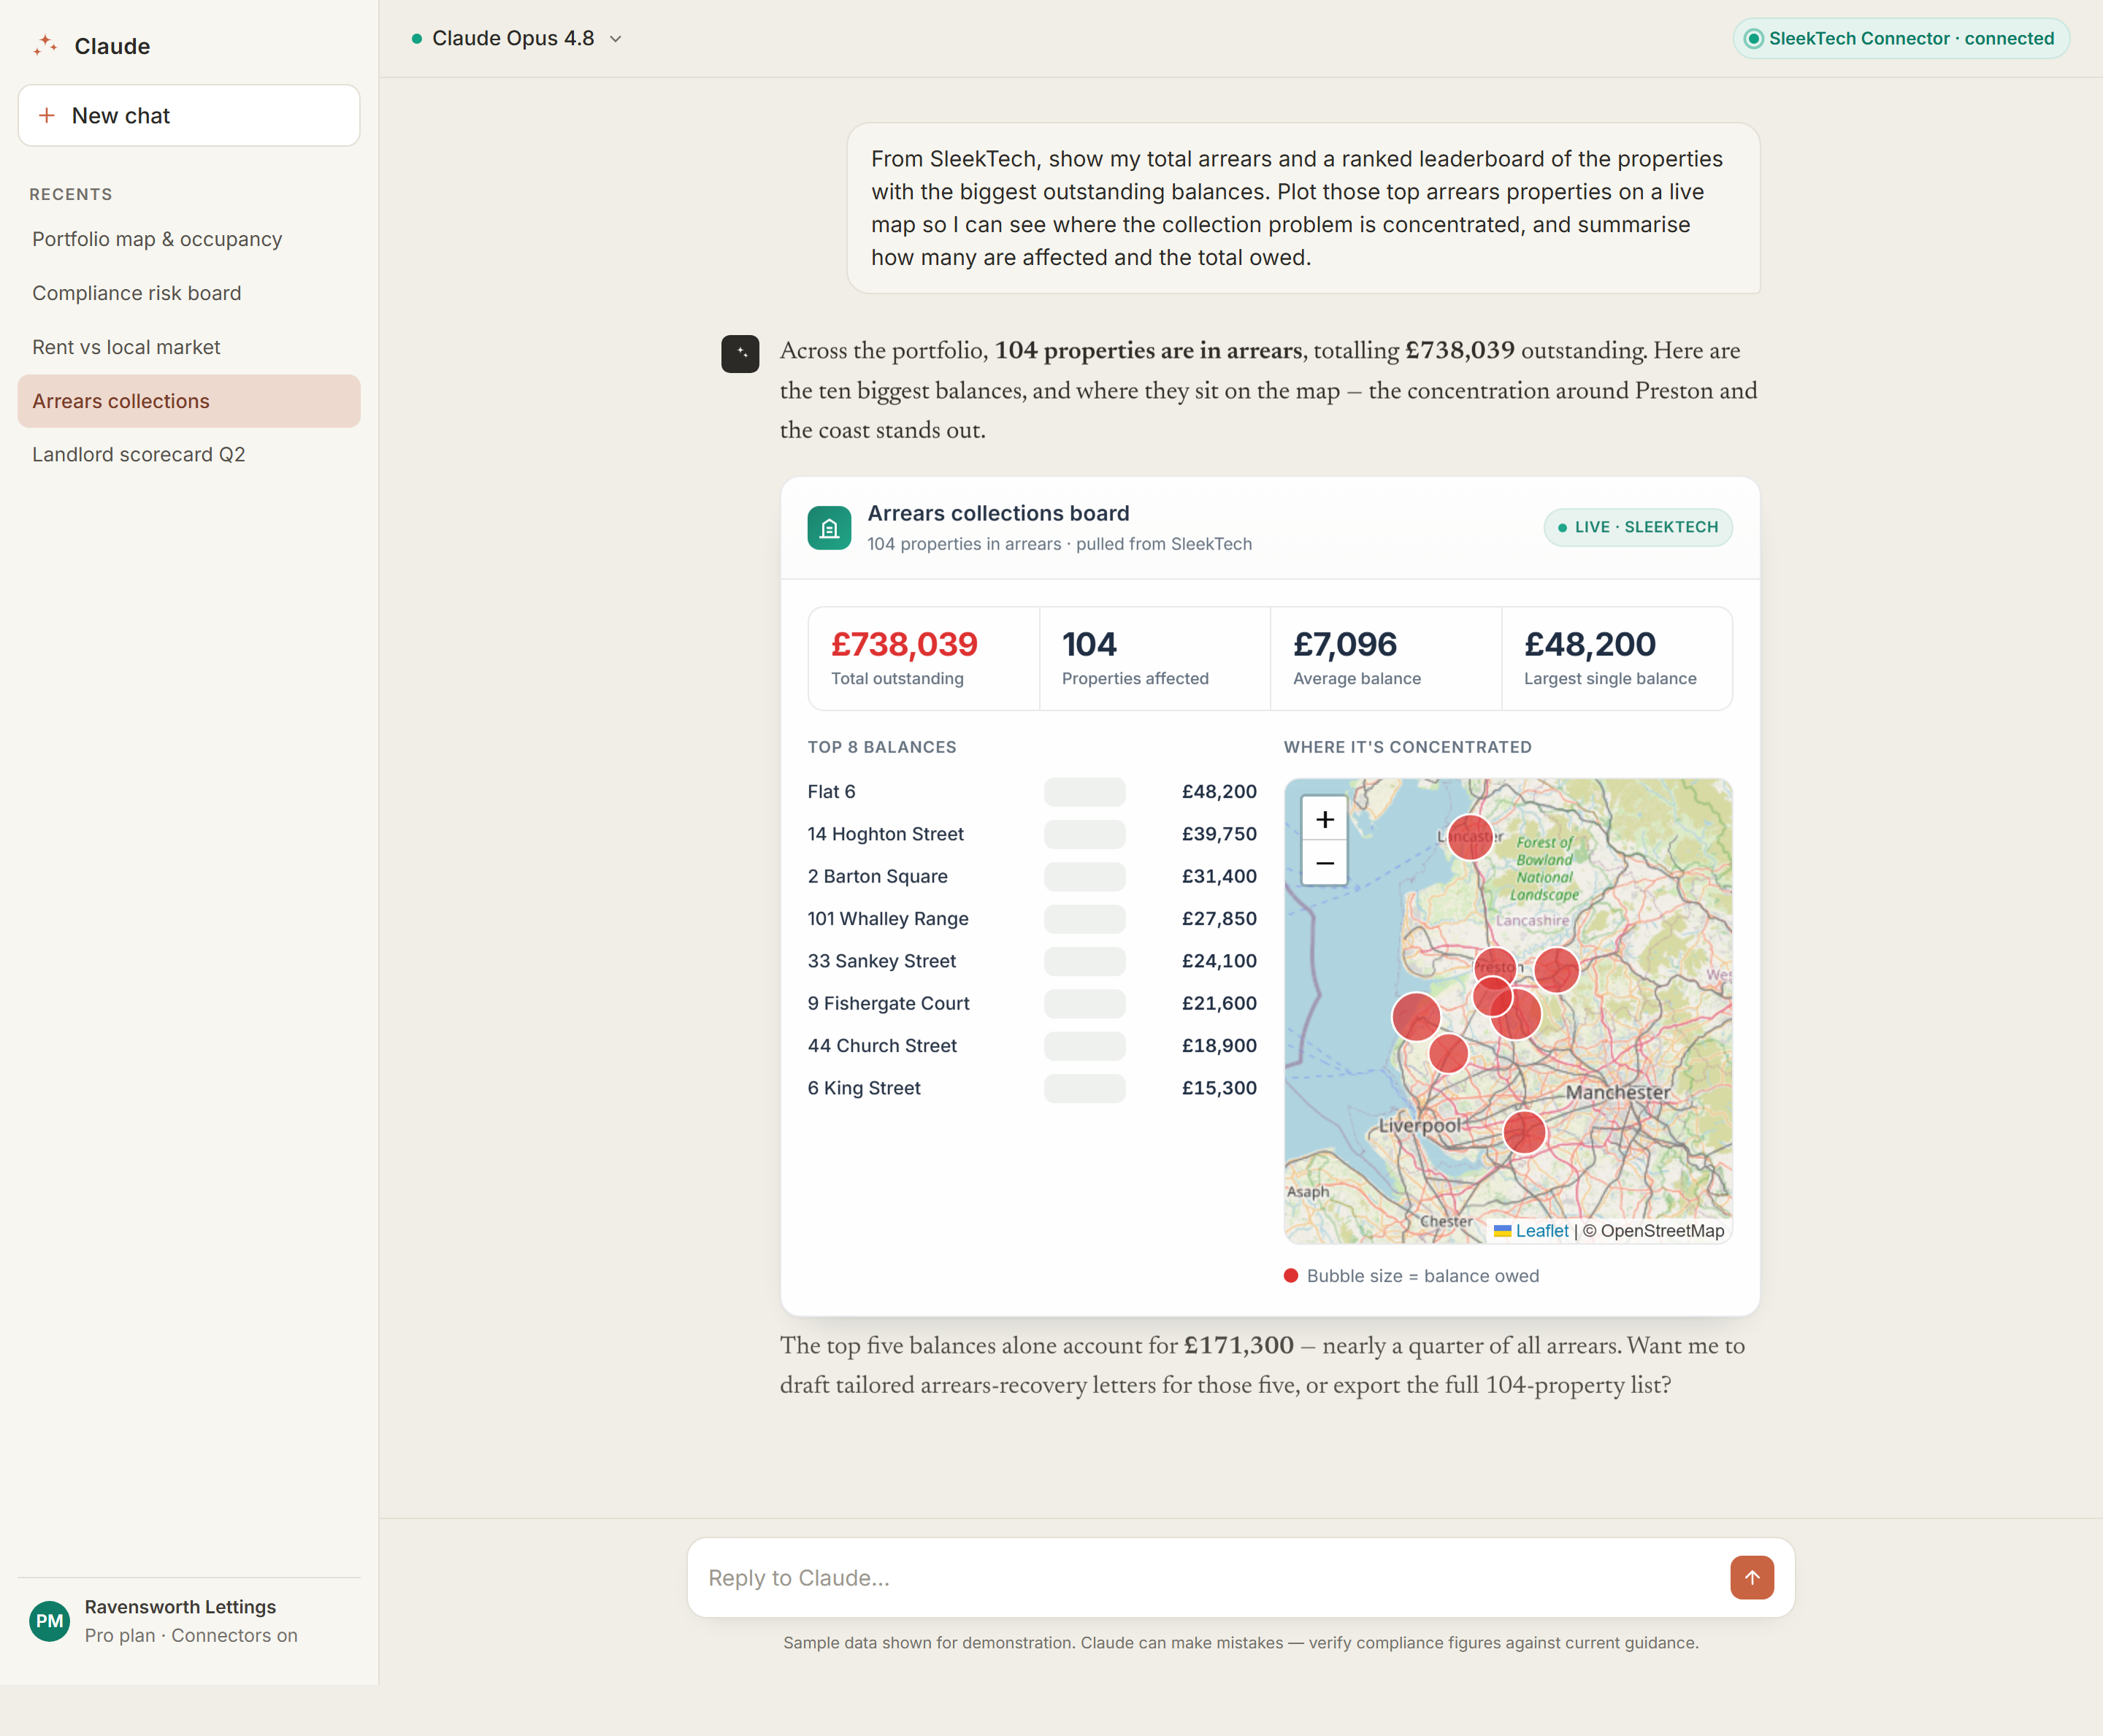
Task: Click the £48,200 value for Flat 6
Action: pyautogui.click(x=1219, y=792)
